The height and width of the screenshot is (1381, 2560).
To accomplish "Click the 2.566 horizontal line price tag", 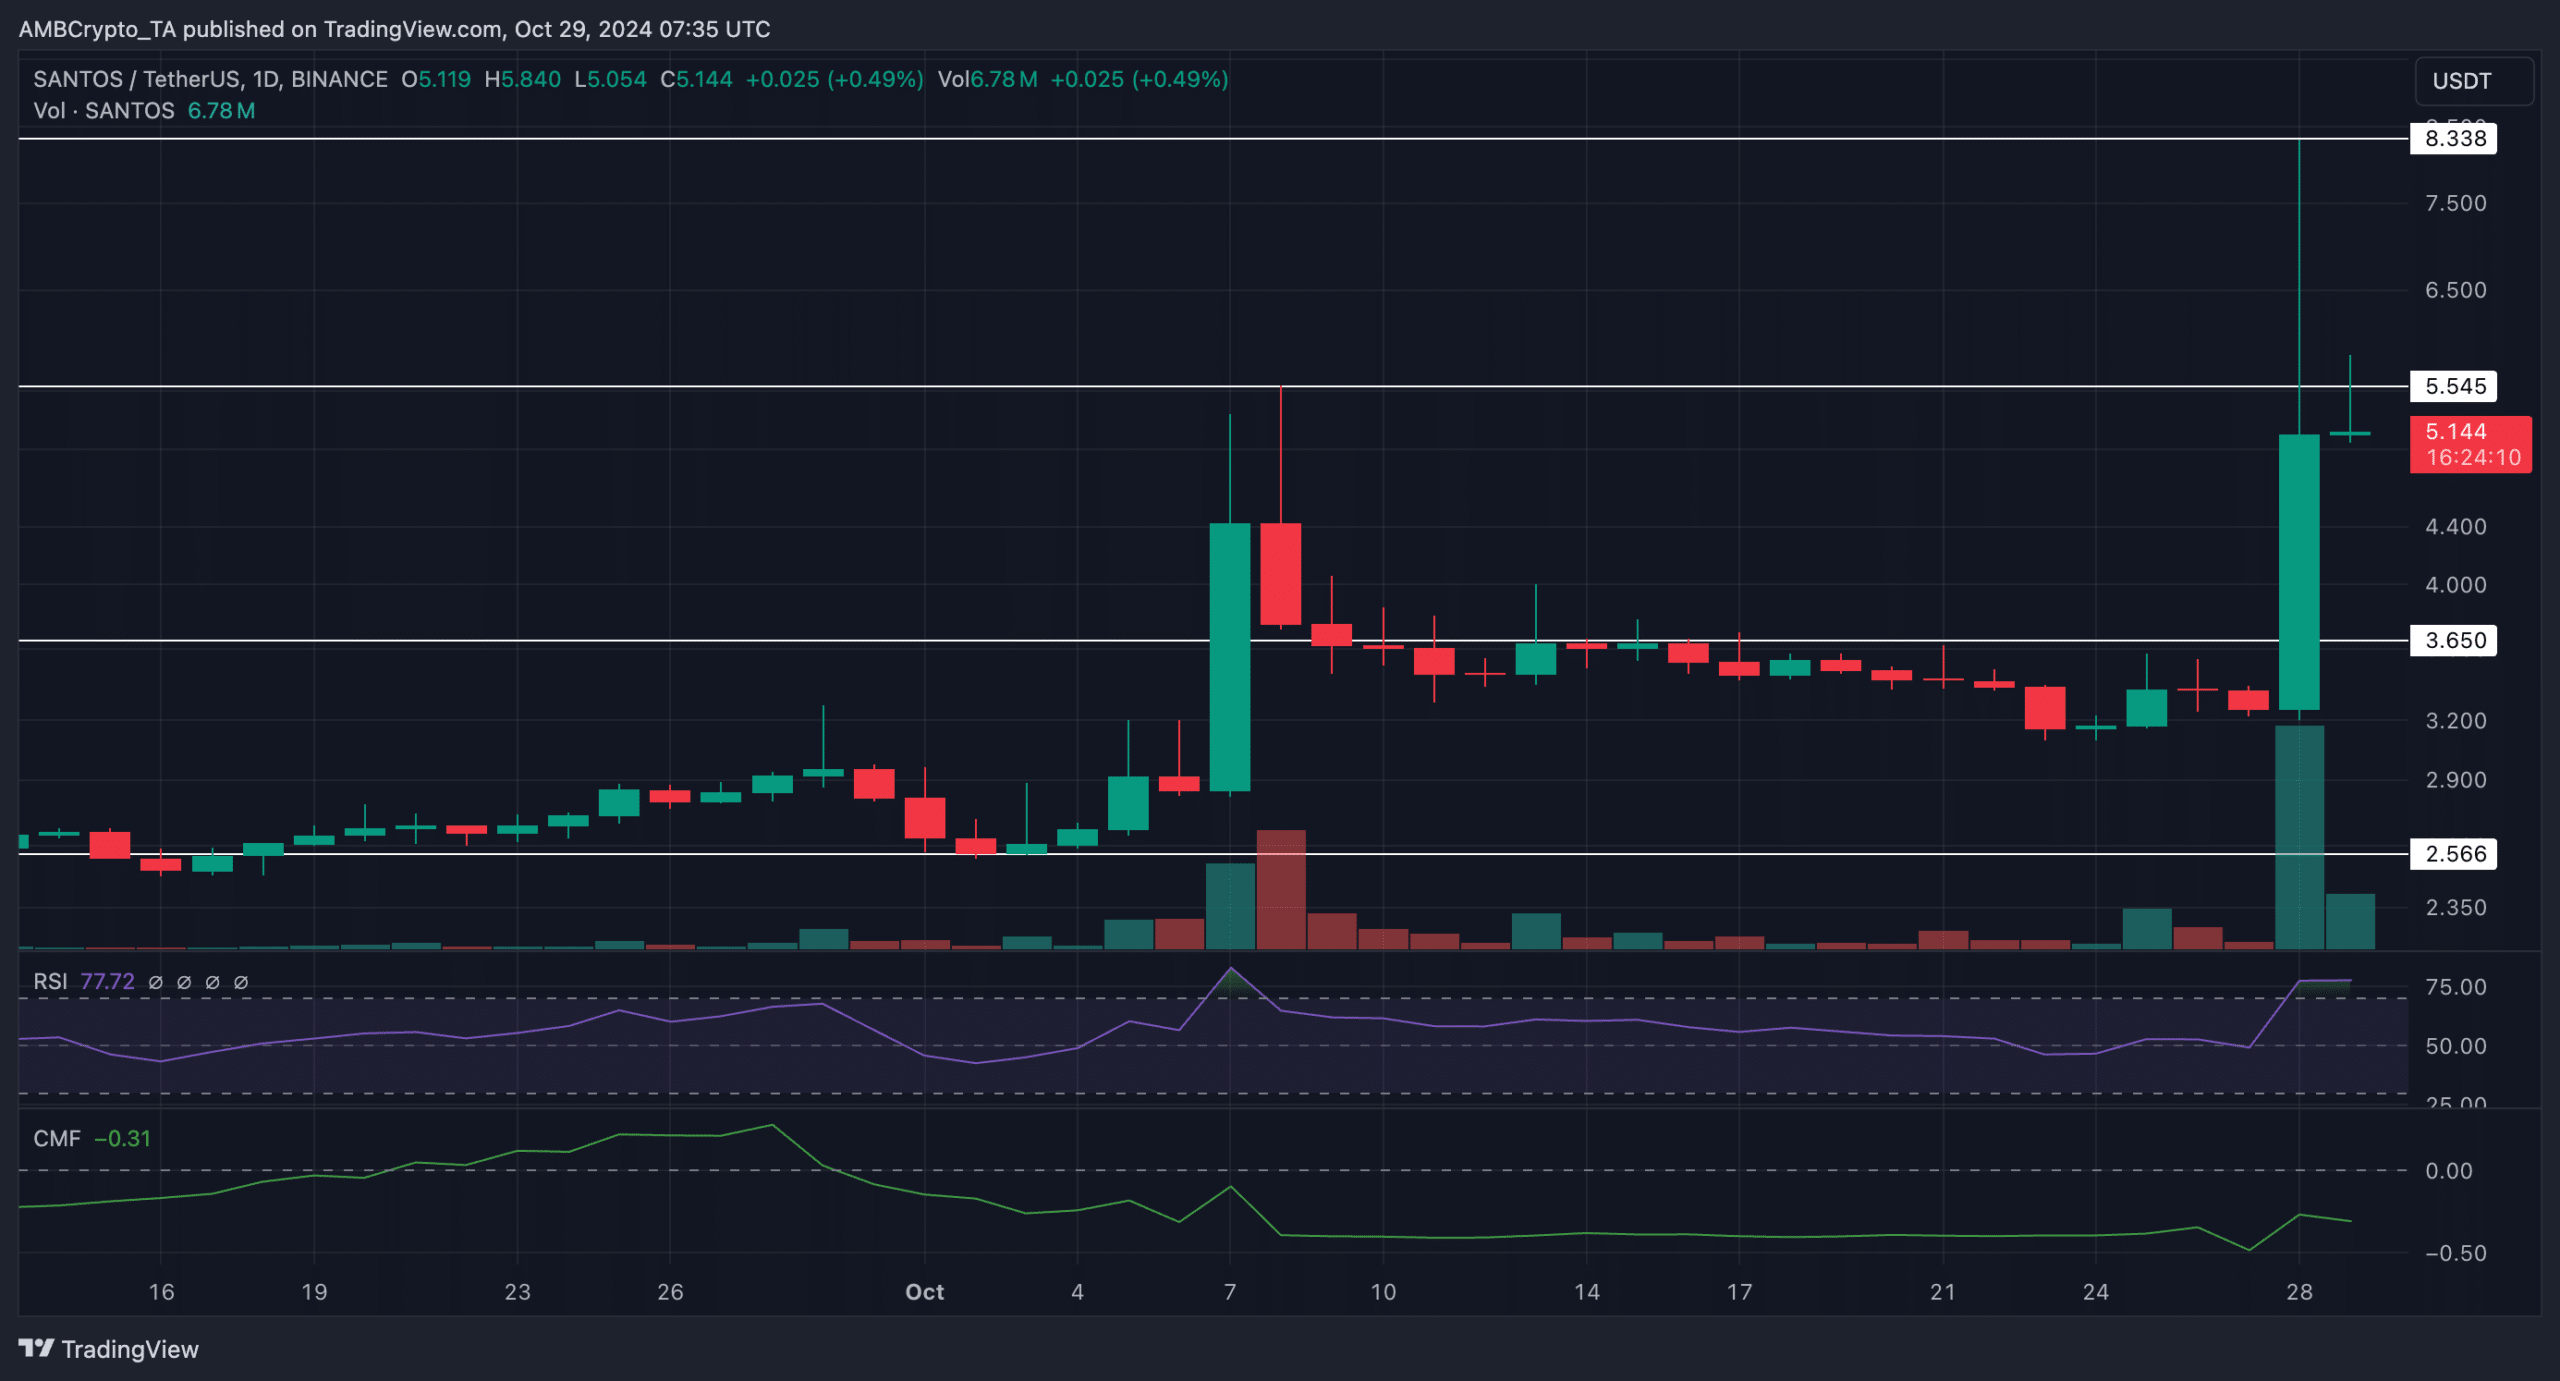I will 2453,854.
